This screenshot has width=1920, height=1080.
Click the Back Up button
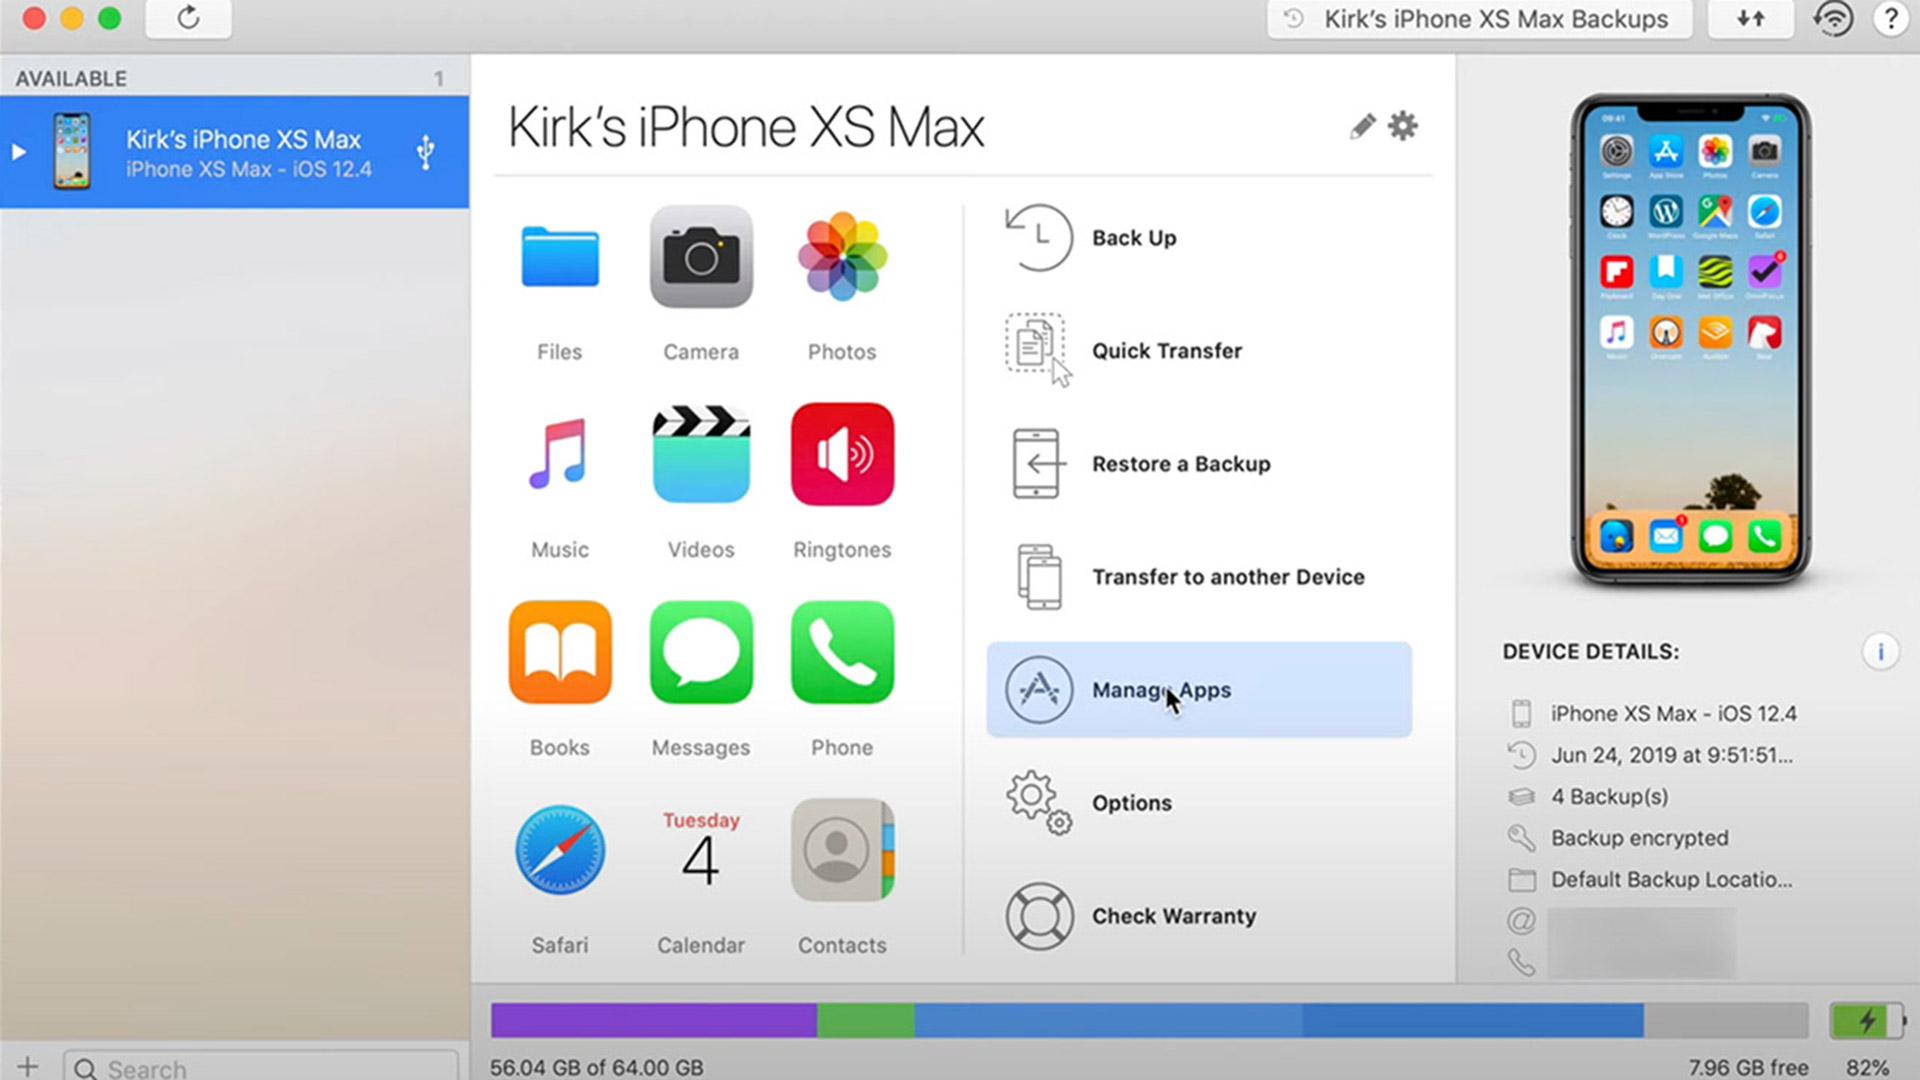[x=1133, y=237]
